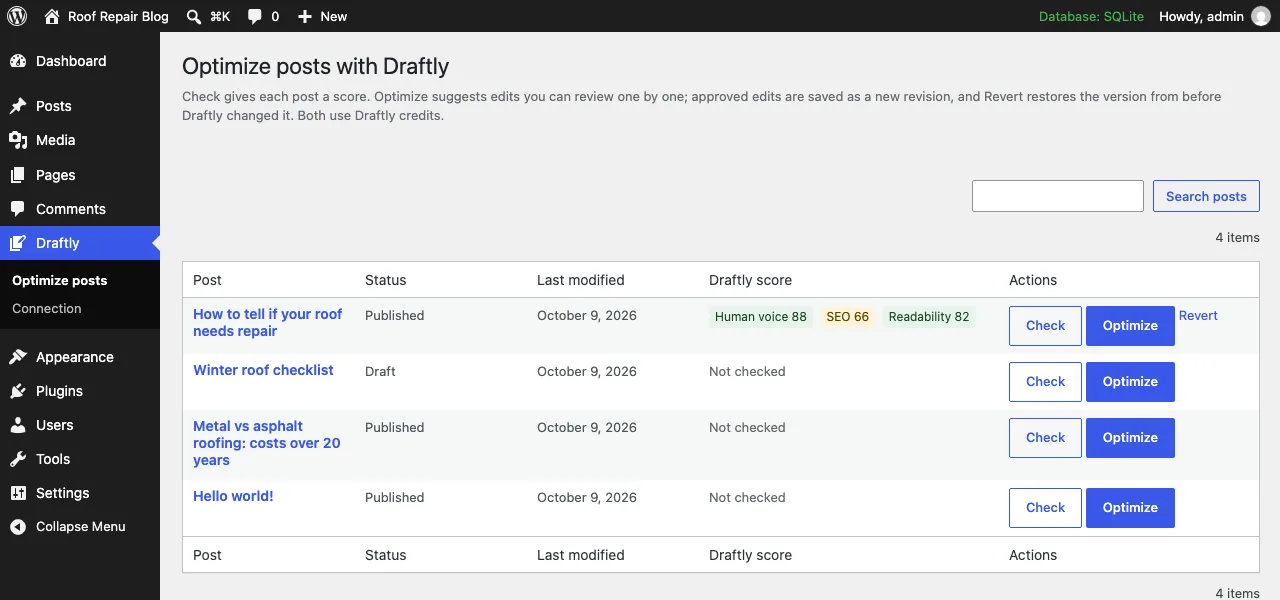
Task: Open the Posts menu item
Action: (x=80, y=106)
